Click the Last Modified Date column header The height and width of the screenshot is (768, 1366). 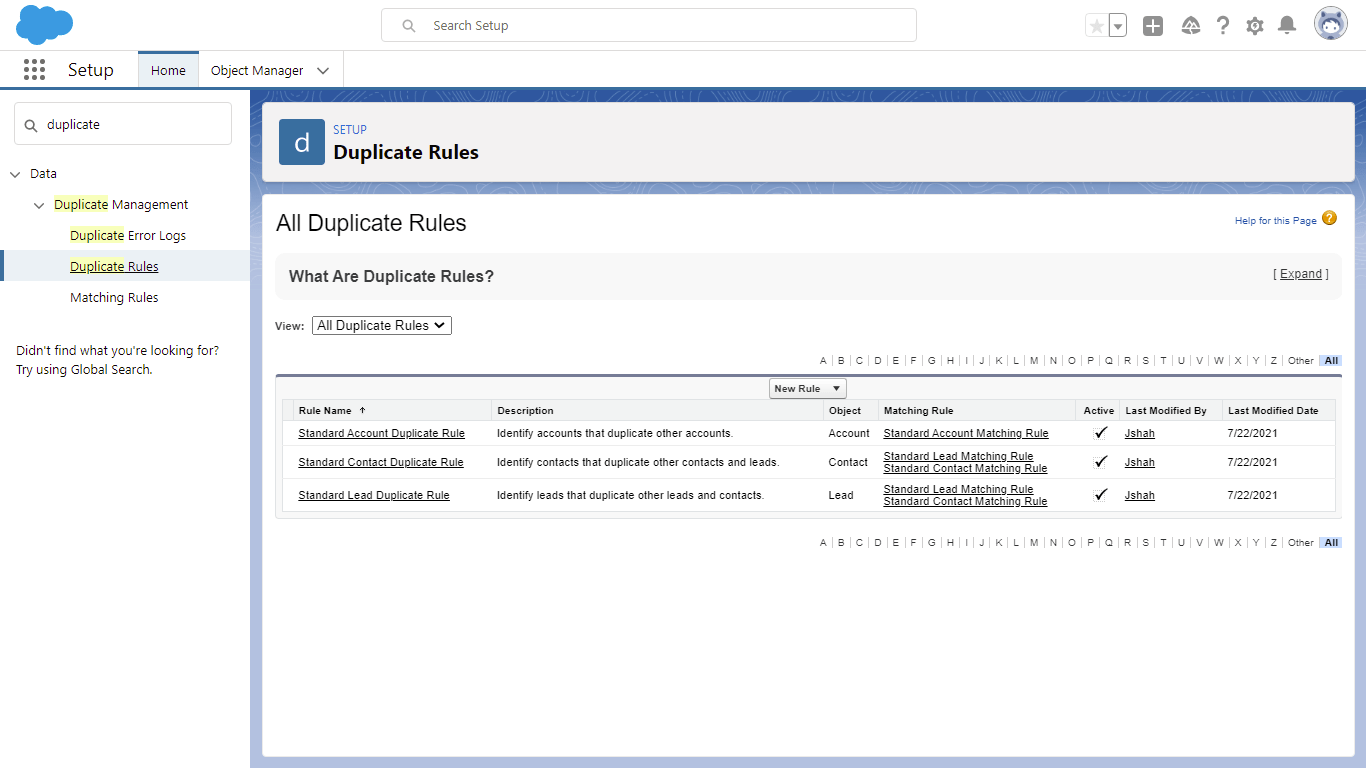point(1273,410)
